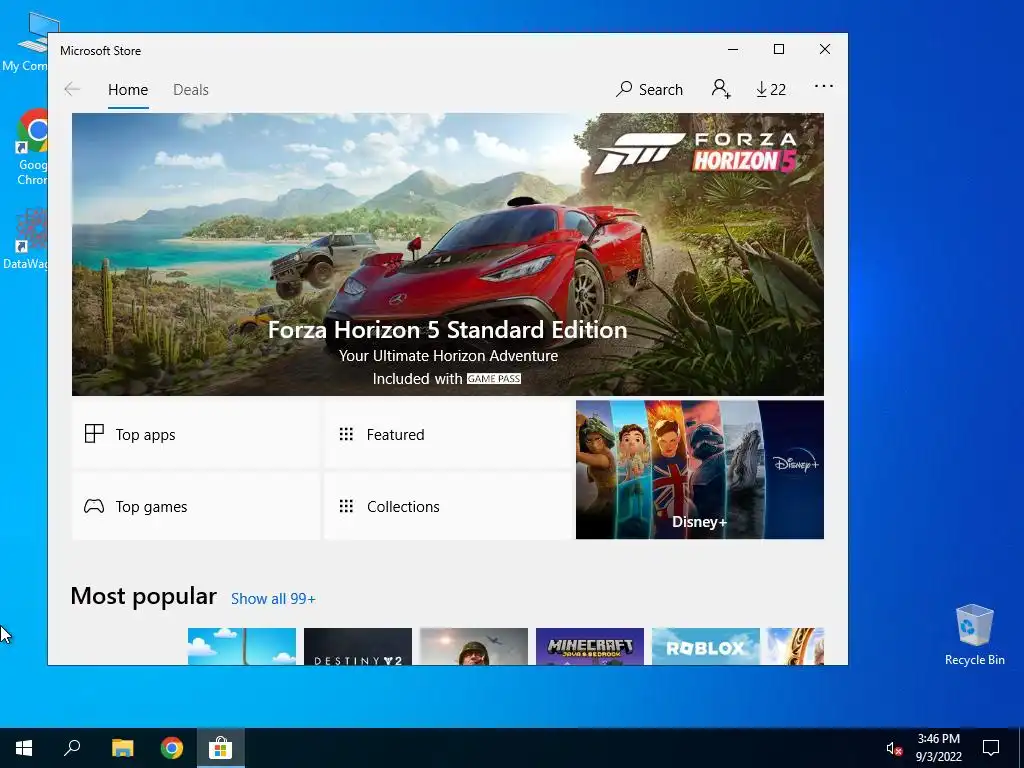Click the muted volume tray icon
The image size is (1024, 768).
pos(894,748)
